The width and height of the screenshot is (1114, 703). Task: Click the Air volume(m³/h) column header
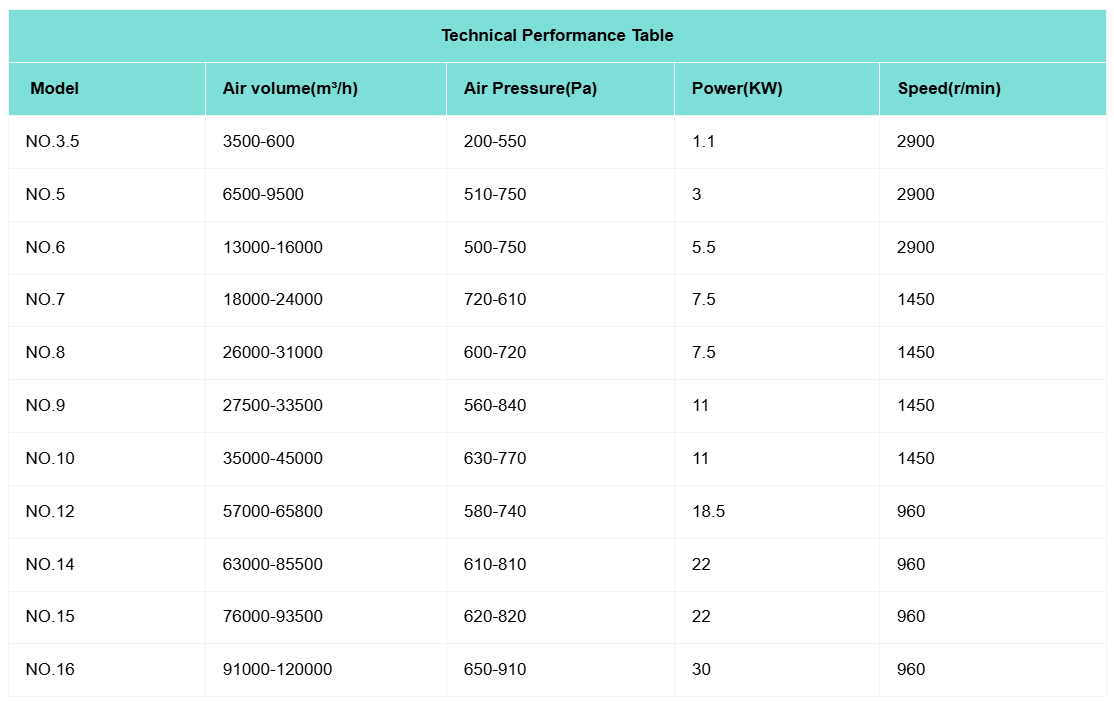(290, 88)
